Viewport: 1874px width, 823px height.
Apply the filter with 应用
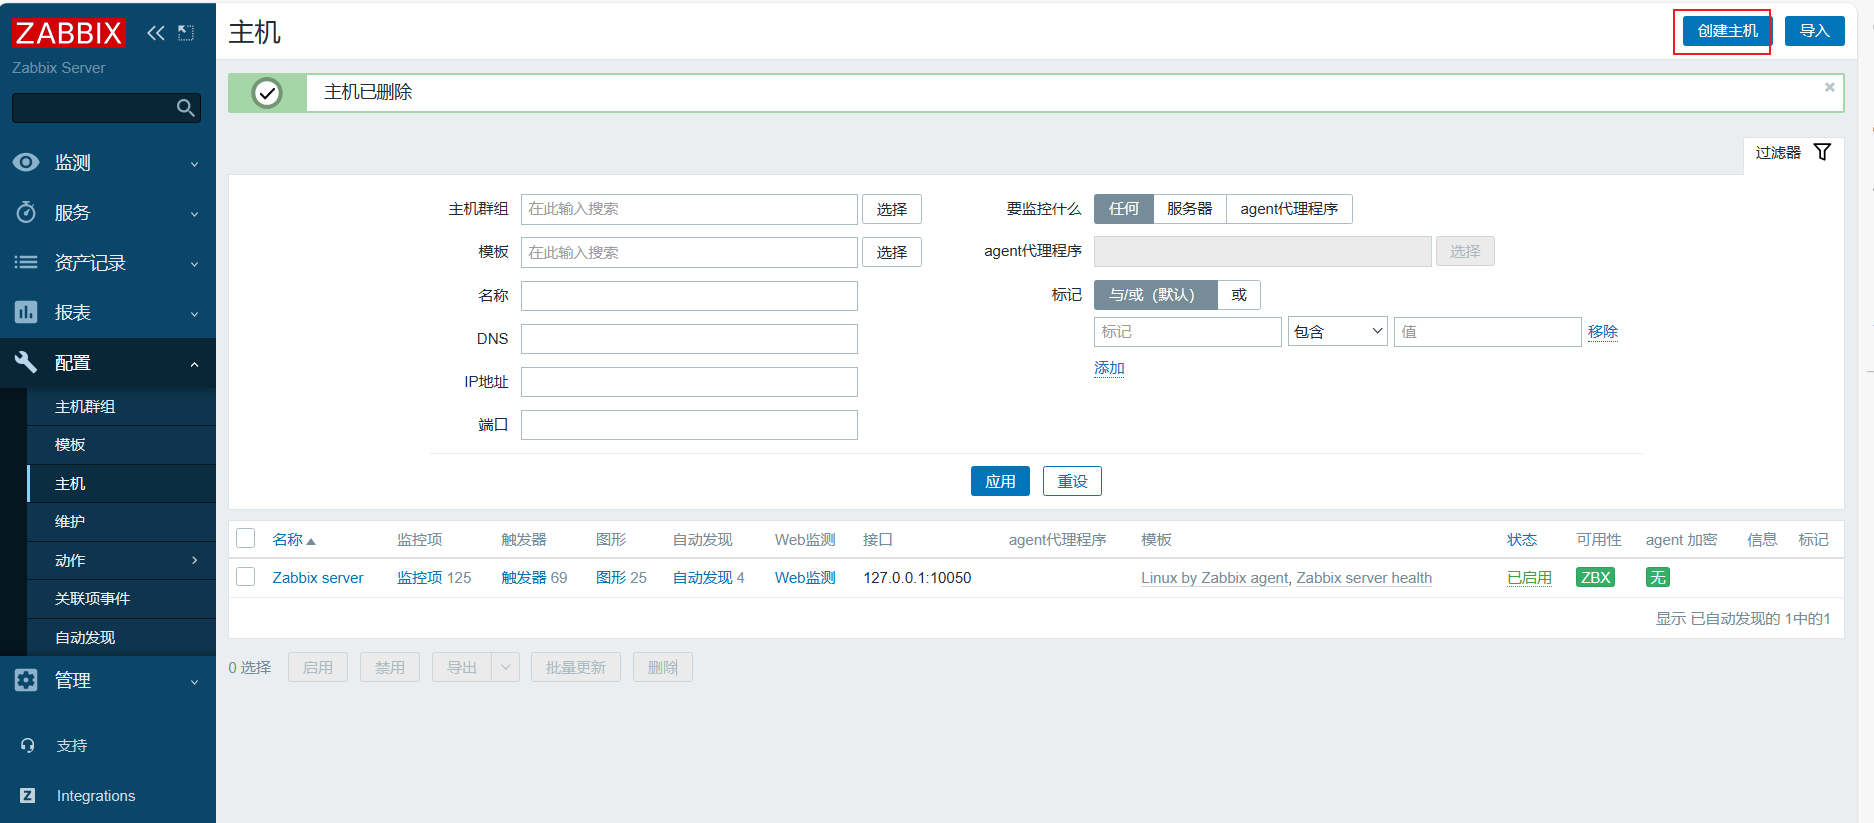[1000, 481]
